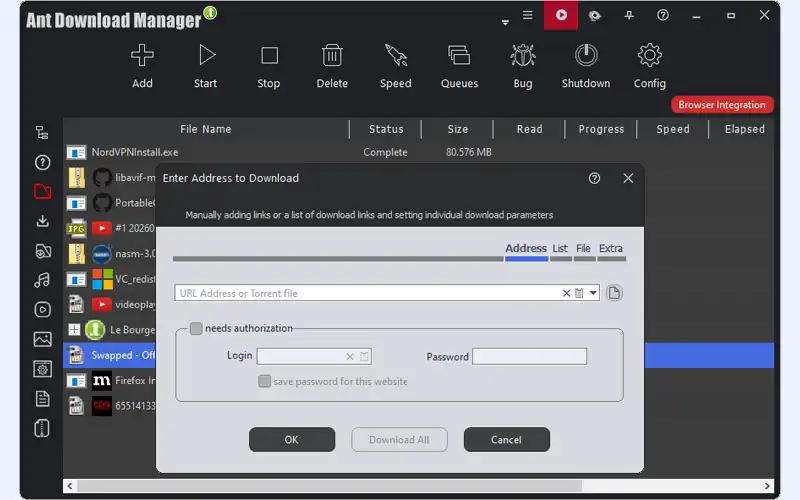This screenshot has height=500, width=800.
Task: Switch to the List tab
Action: point(560,248)
